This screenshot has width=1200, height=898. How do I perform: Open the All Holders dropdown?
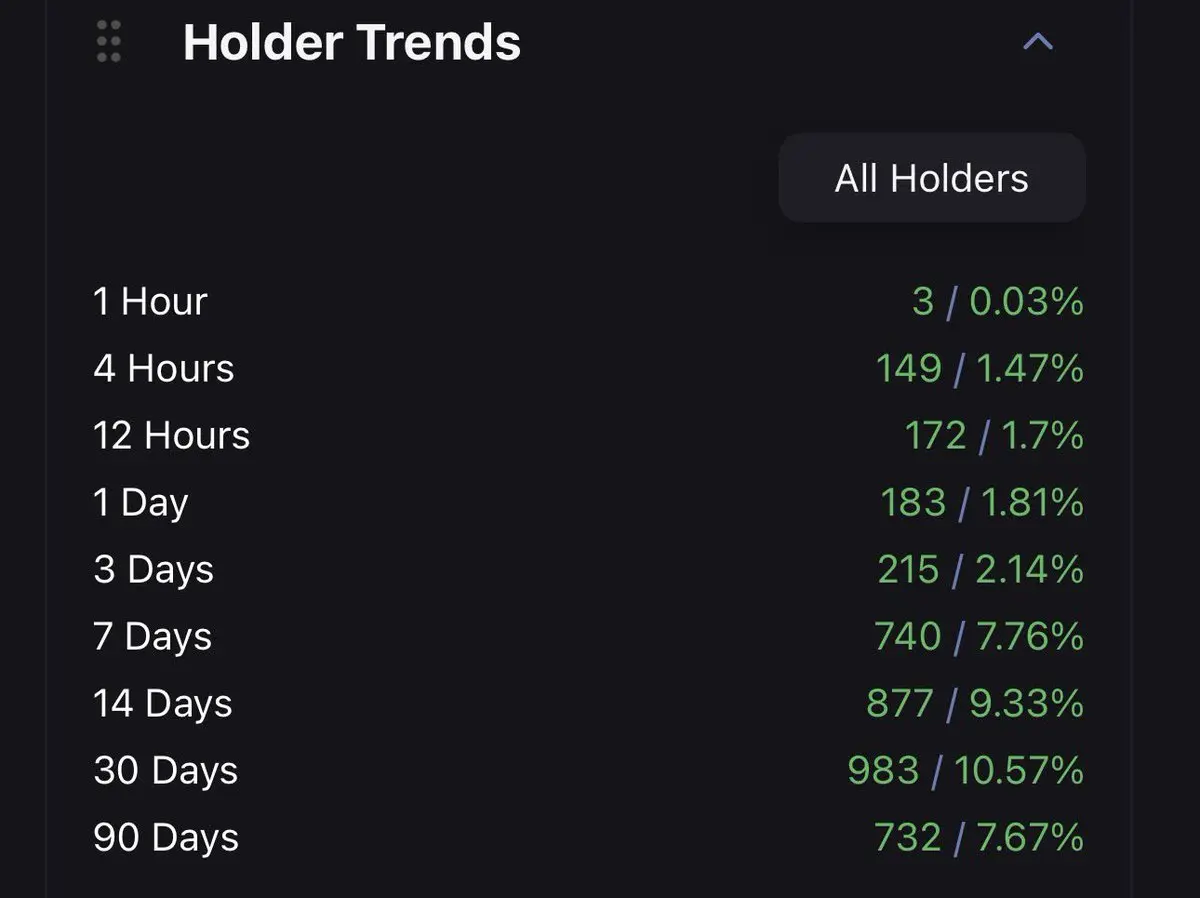(x=931, y=178)
